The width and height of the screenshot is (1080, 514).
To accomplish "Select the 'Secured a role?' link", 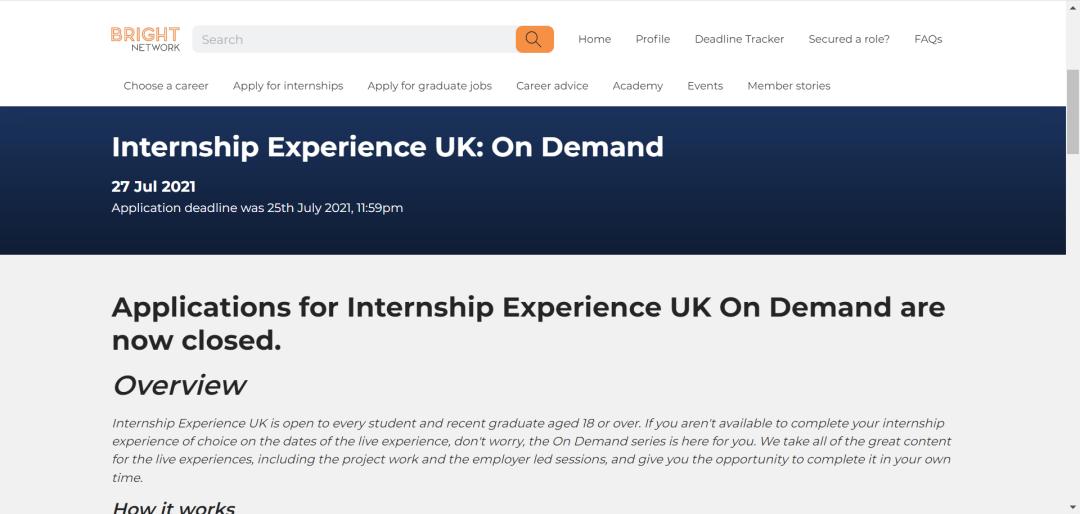I will (849, 39).
